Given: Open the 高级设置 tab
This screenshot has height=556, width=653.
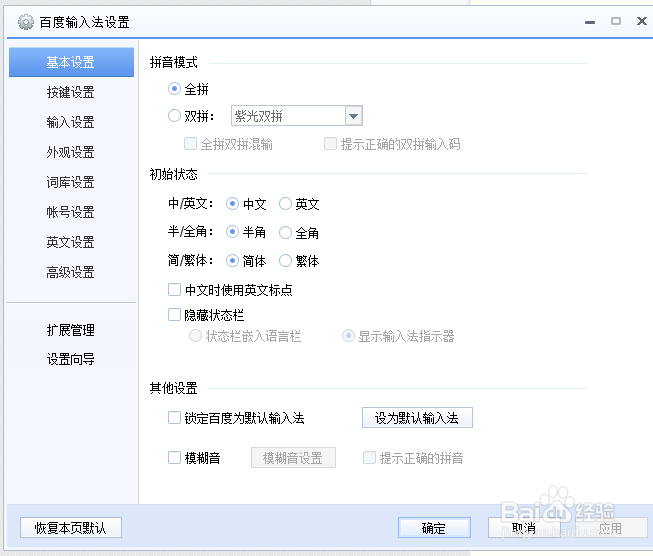Looking at the screenshot, I should pyautogui.click(x=71, y=272).
